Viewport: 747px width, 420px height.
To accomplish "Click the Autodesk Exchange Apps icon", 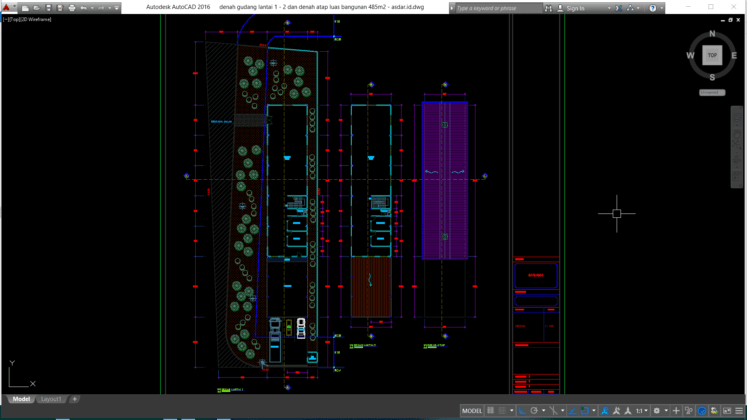I will click(x=619, y=8).
